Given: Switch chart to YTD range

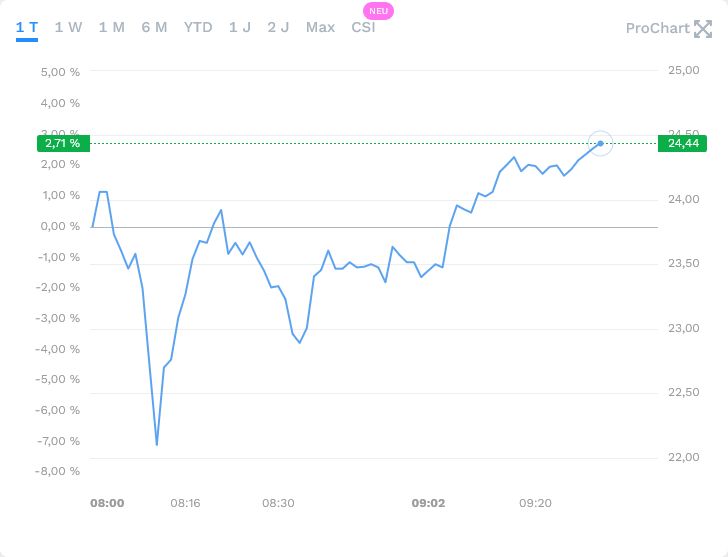Looking at the screenshot, I should [x=198, y=27].
